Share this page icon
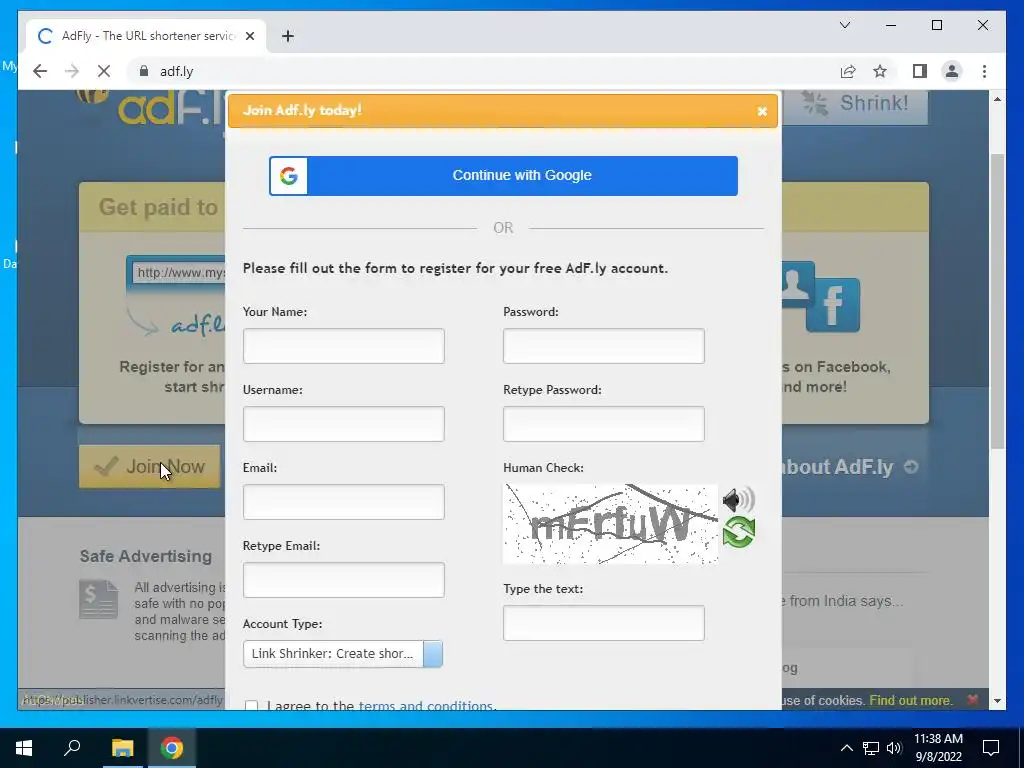Viewport: 1024px width, 768px height. 848,71
